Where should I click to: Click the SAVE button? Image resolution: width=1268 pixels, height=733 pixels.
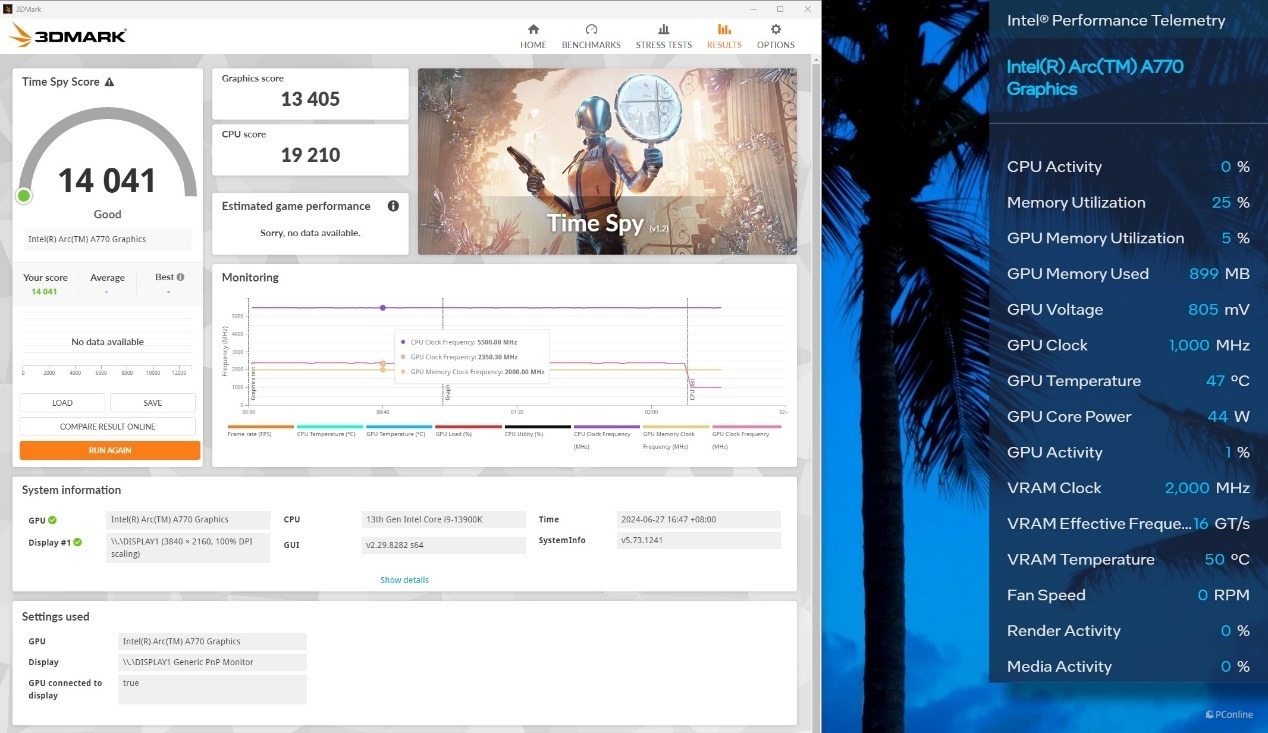click(153, 403)
